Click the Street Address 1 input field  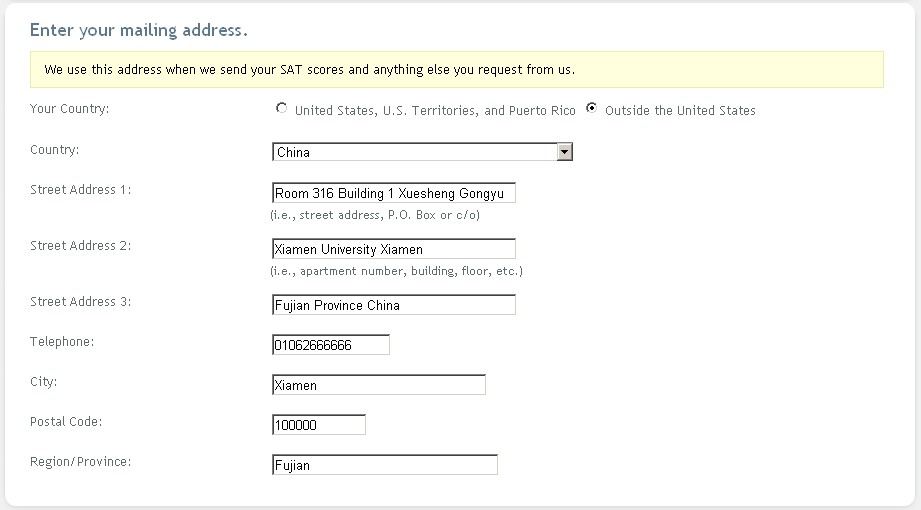pos(393,193)
